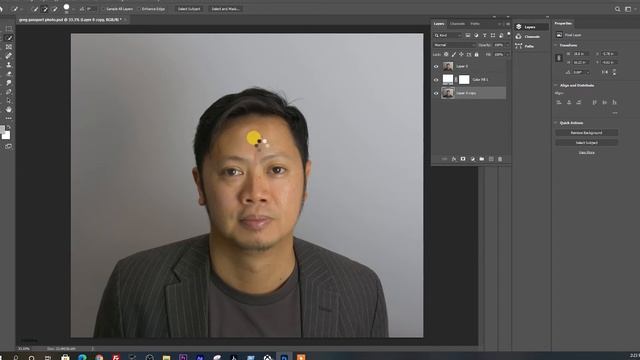Filter layers by type layers icon
Screen dimensions: 640x360
[484, 36]
